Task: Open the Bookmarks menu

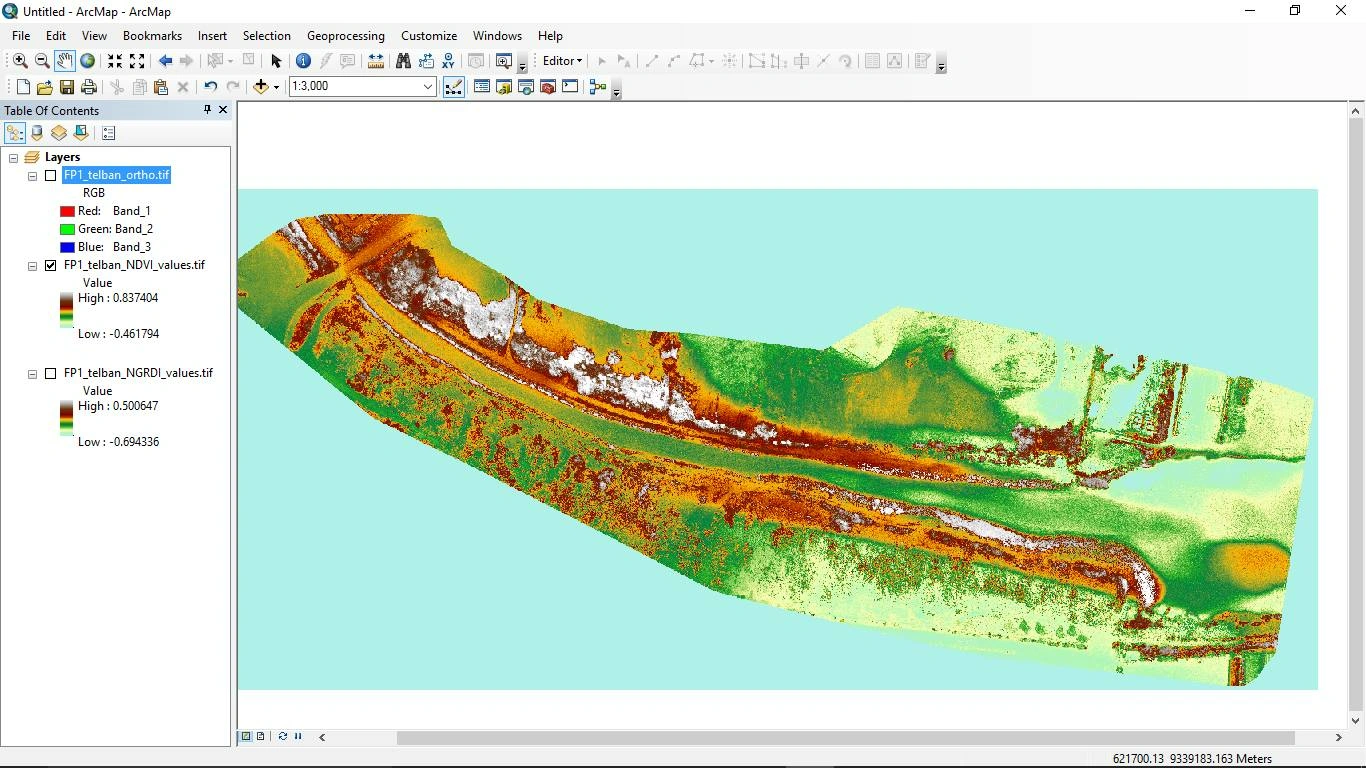Action: pyautogui.click(x=152, y=36)
